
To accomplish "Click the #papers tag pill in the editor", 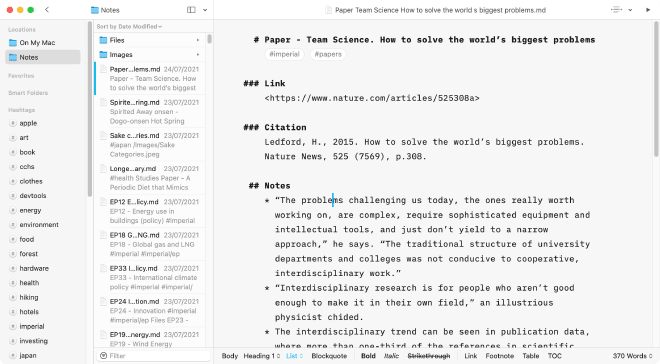I will [328, 54].
